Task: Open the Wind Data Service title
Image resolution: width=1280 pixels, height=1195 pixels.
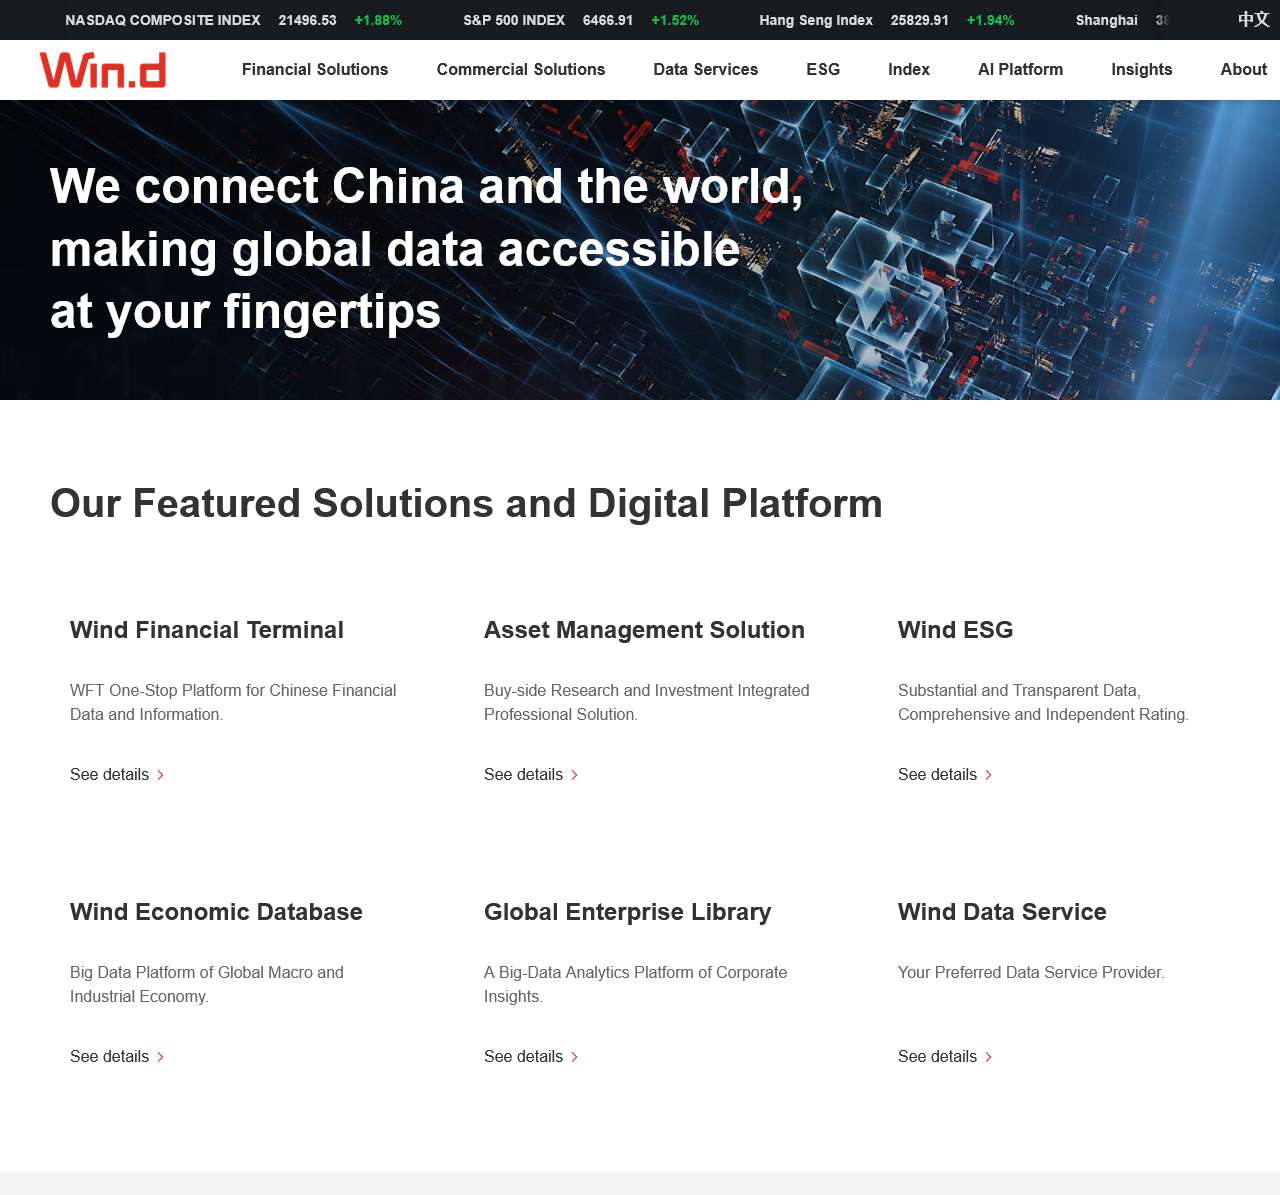Action: tap(1002, 912)
